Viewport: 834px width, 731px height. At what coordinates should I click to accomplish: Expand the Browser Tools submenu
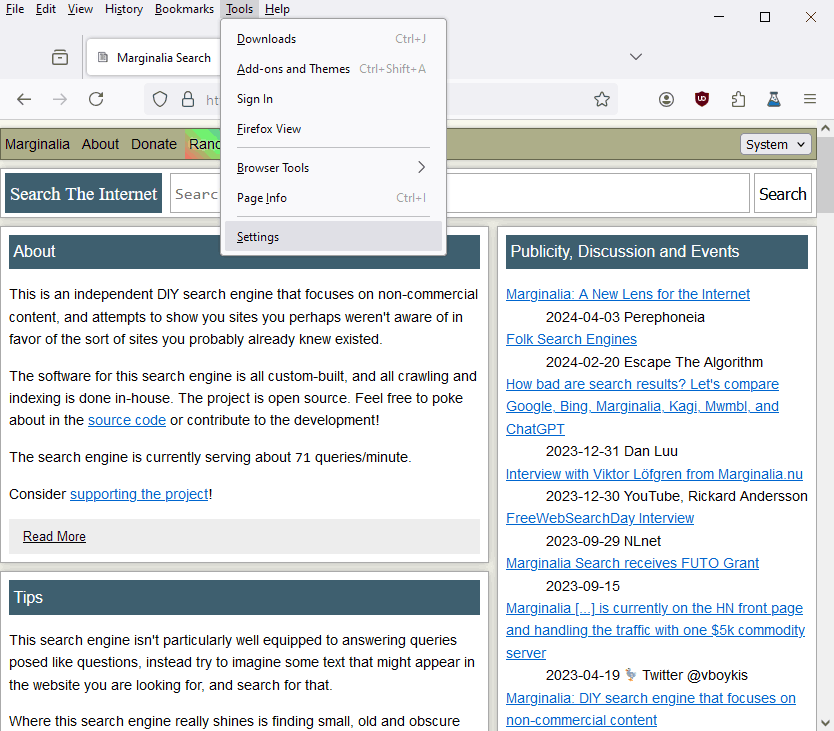click(333, 168)
